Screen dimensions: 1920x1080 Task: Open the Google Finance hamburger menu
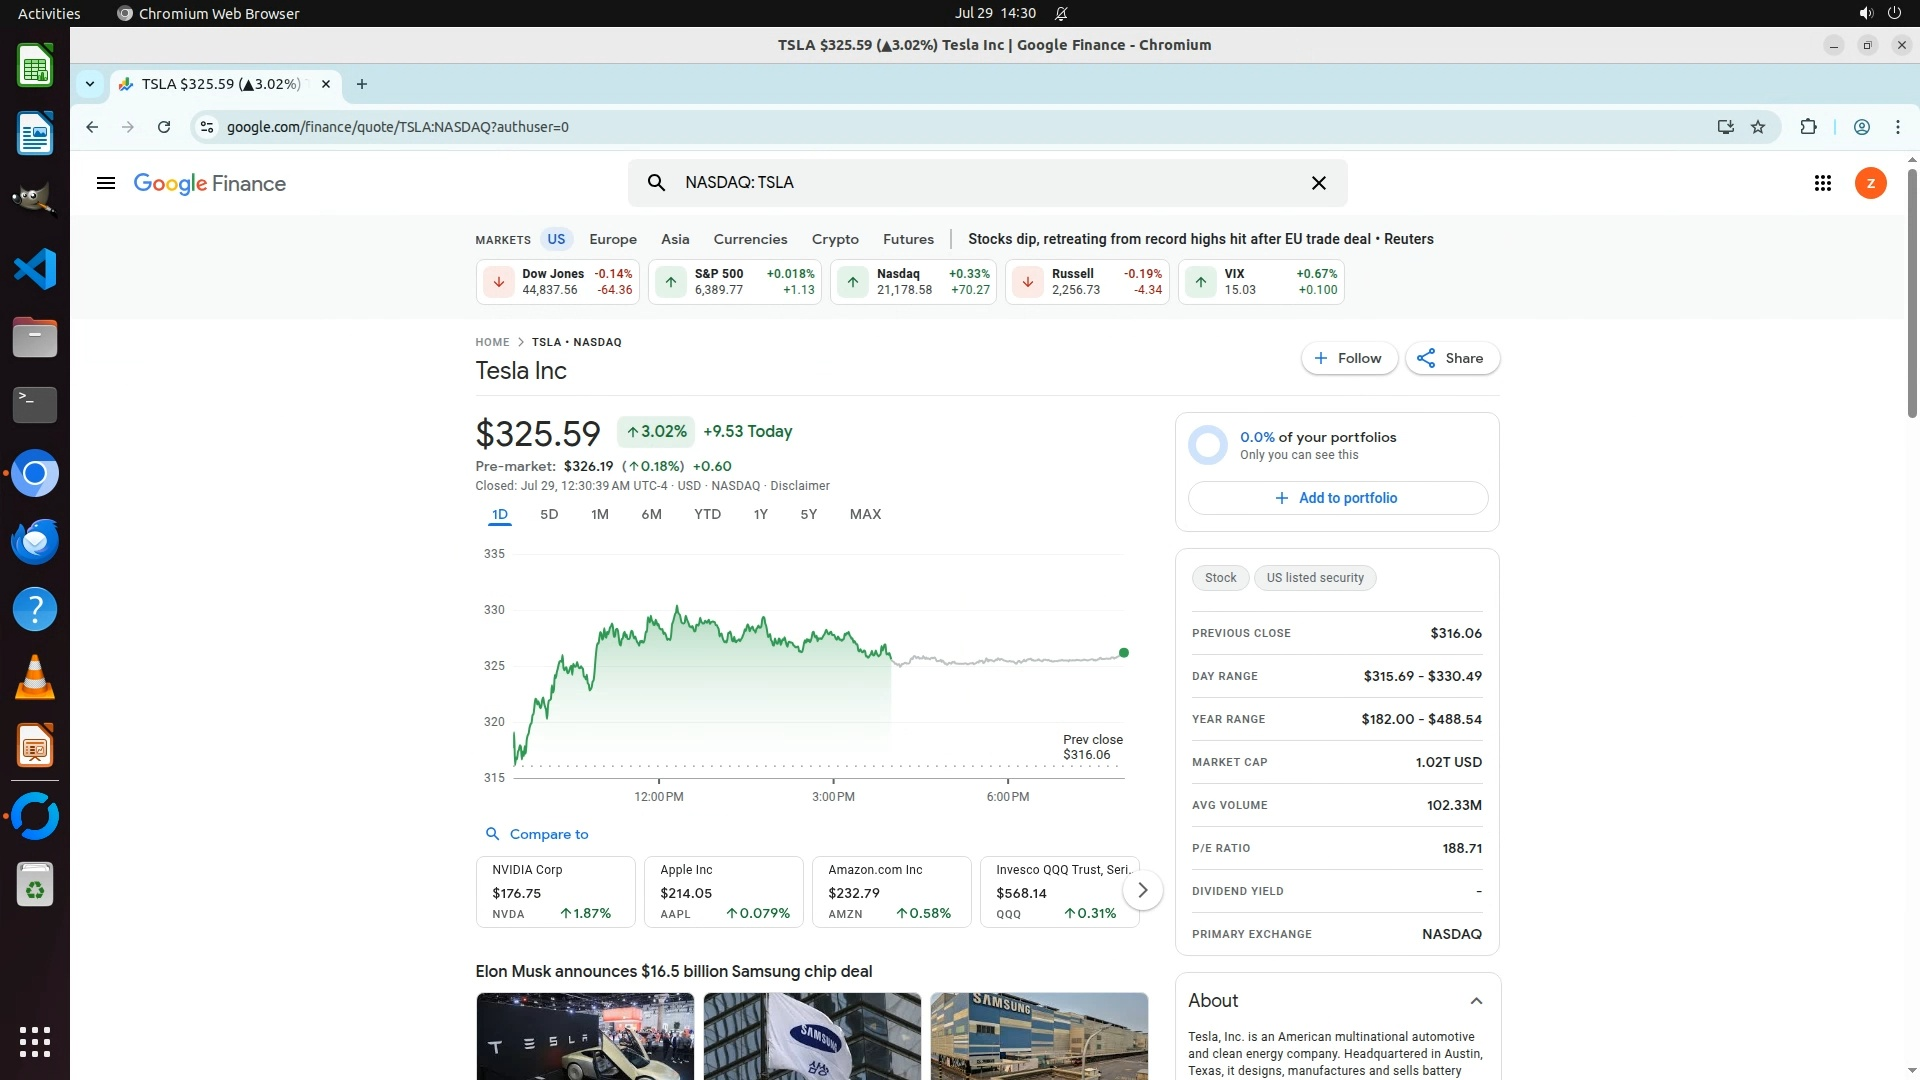point(106,183)
